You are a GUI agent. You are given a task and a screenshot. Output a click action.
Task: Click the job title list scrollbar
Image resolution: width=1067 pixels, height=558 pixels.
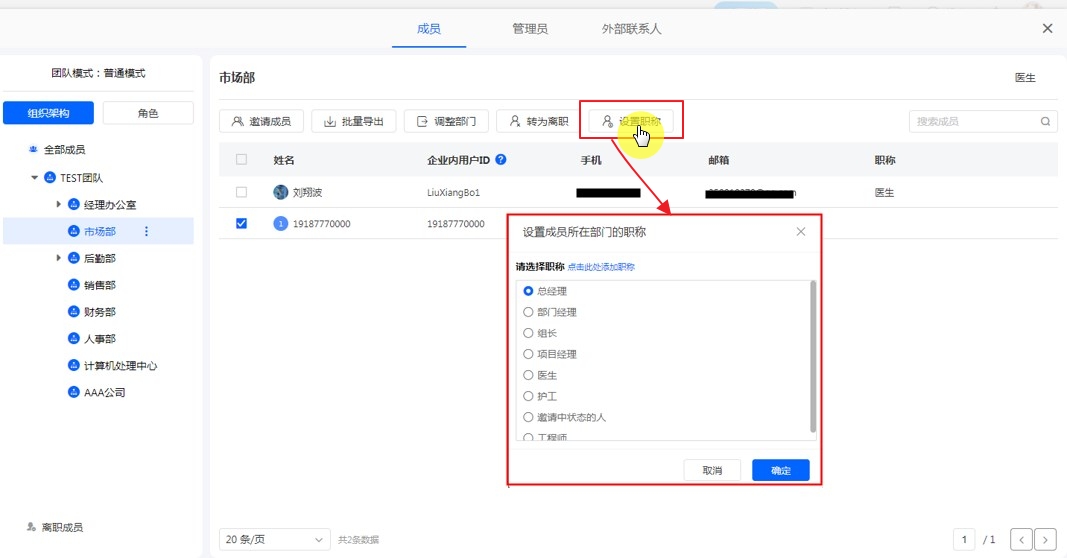pos(813,355)
